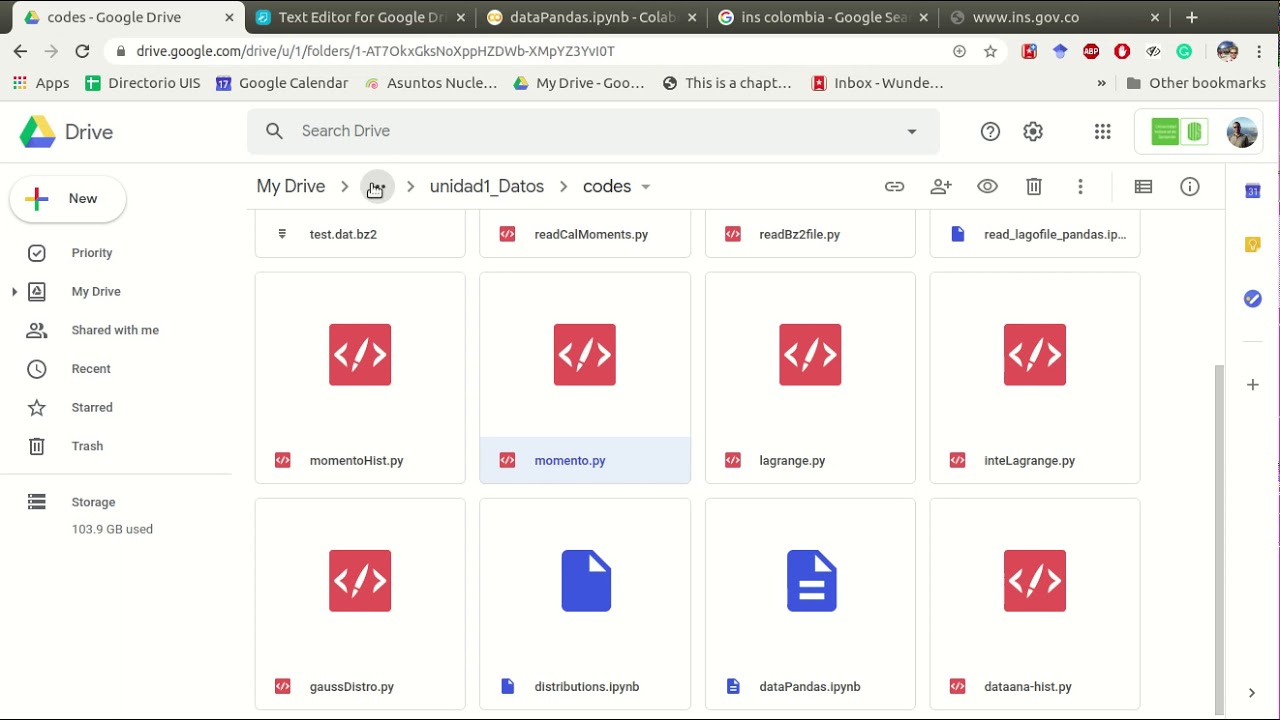This screenshot has height=720, width=1280.
Task: Select the distributions.ipynb file
Action: point(585,604)
